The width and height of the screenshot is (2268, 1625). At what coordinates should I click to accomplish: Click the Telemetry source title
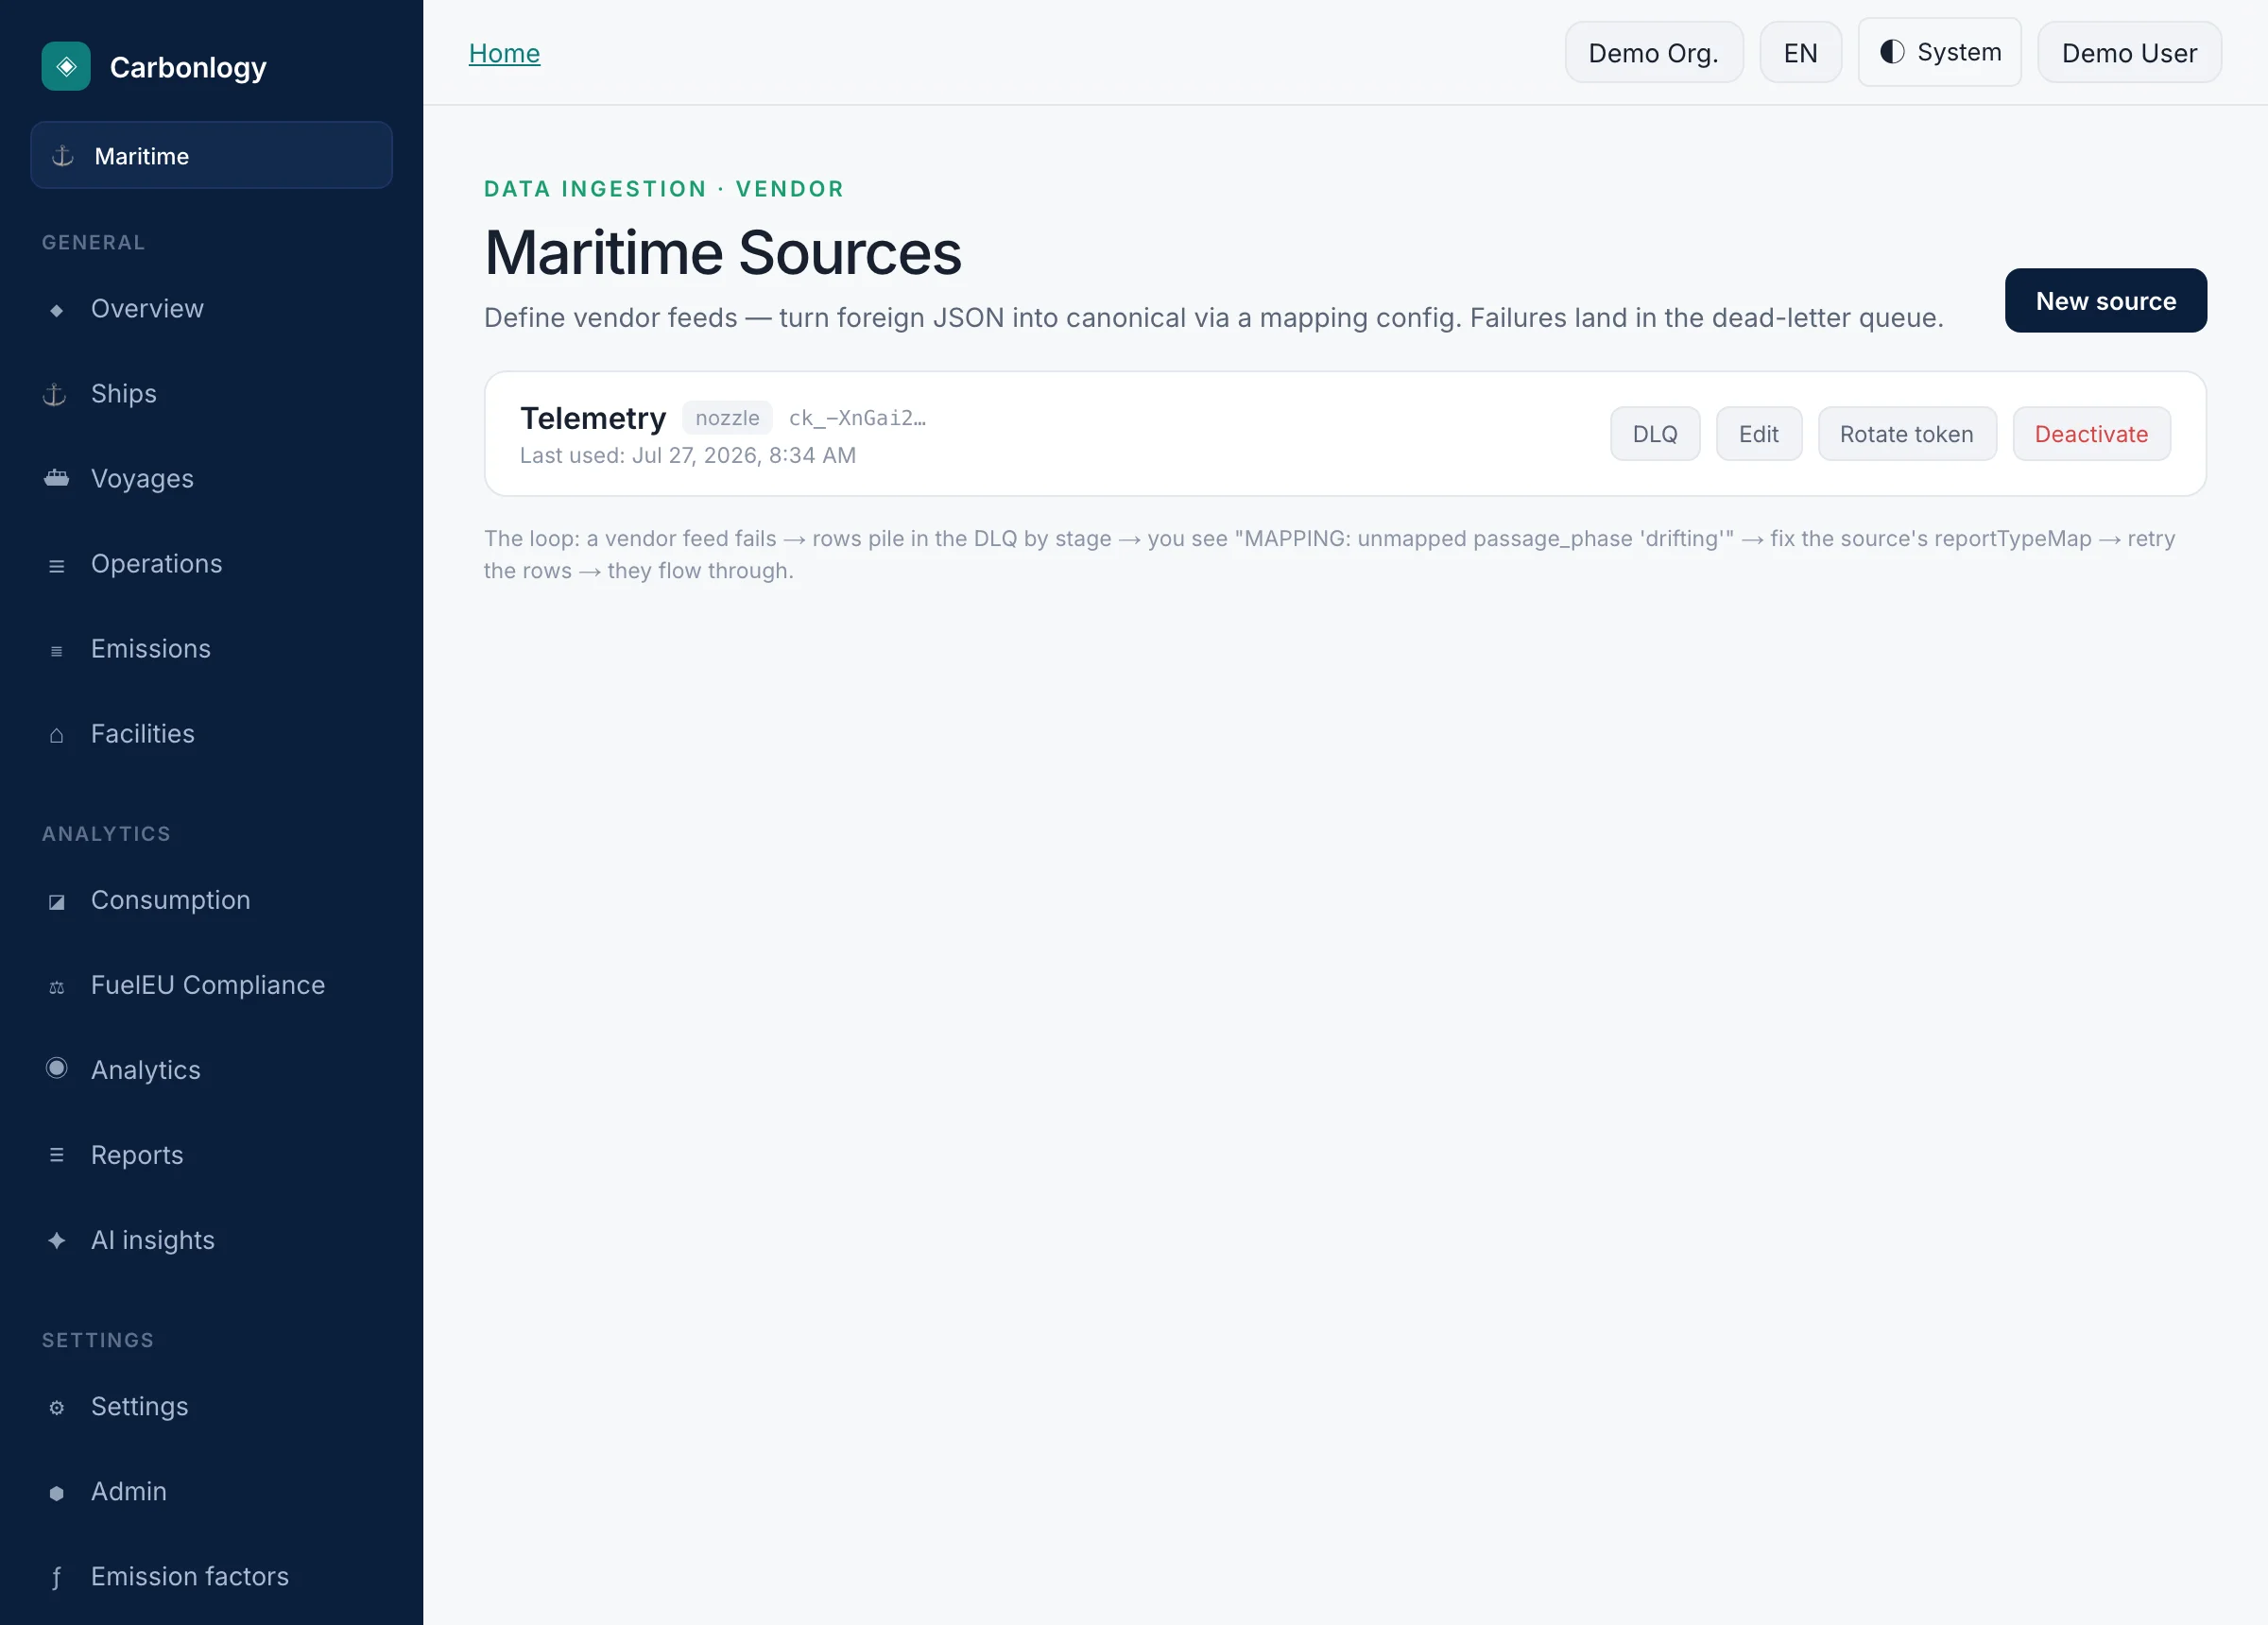593,418
